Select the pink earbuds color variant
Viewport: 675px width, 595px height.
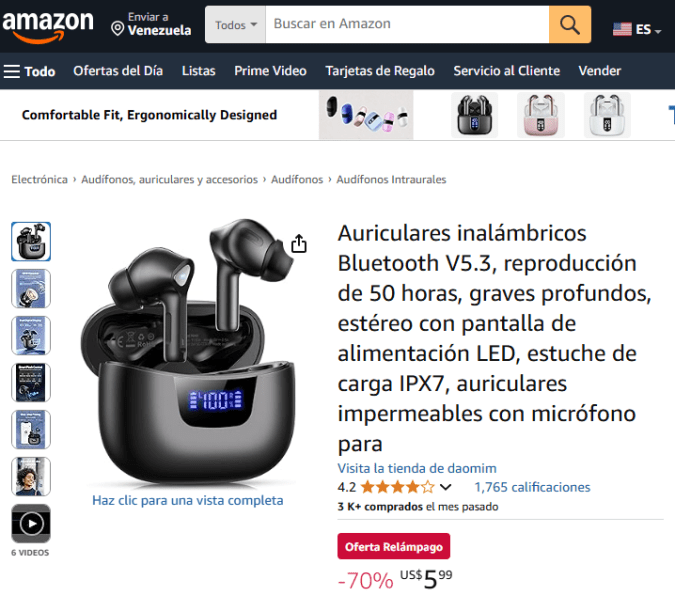[x=541, y=115]
